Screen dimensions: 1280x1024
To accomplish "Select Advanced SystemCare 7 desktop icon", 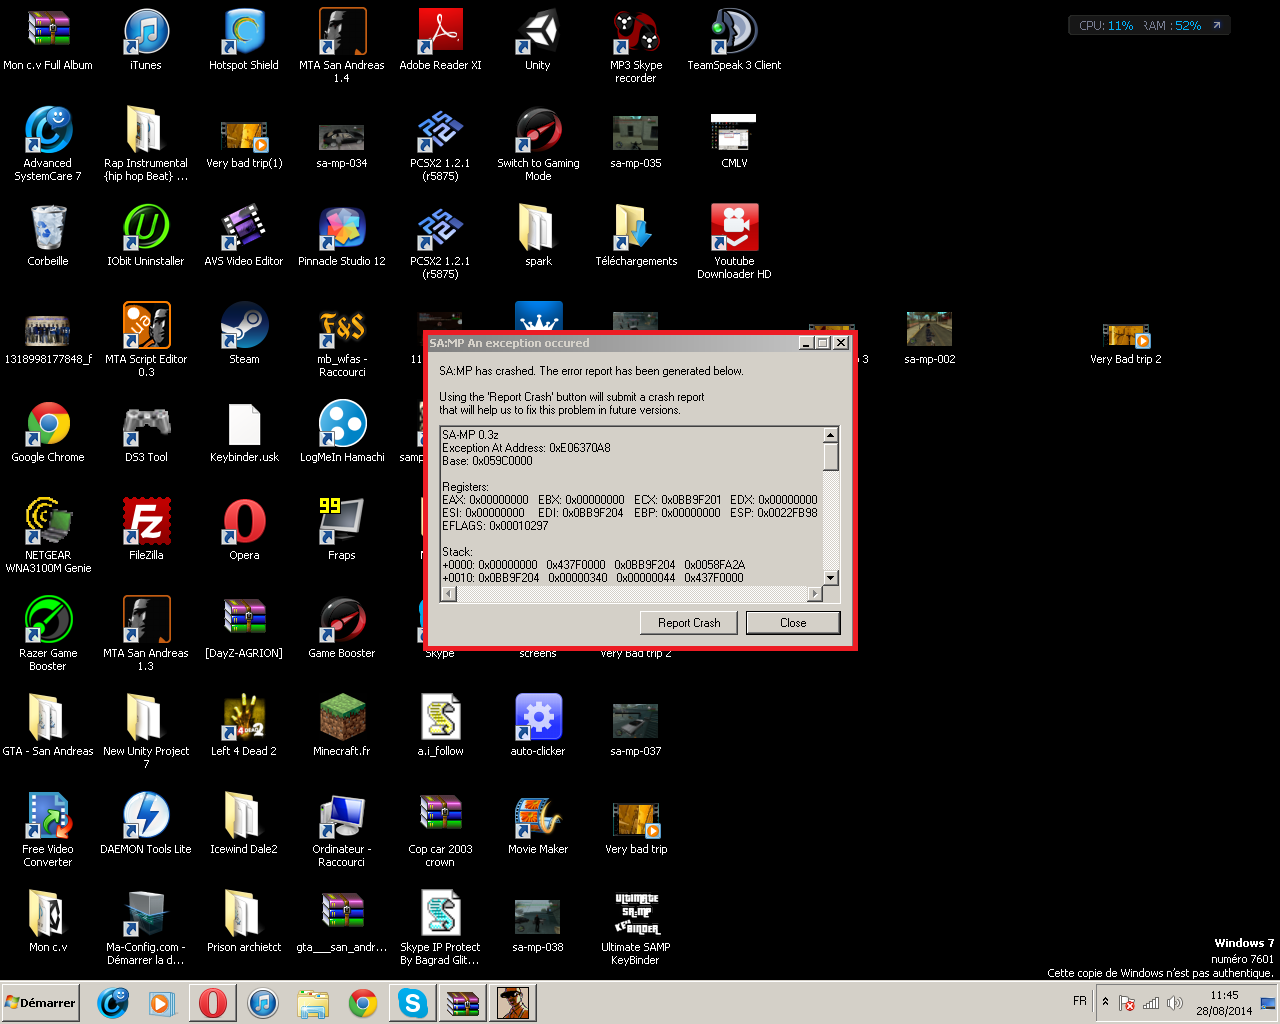I will [x=48, y=144].
